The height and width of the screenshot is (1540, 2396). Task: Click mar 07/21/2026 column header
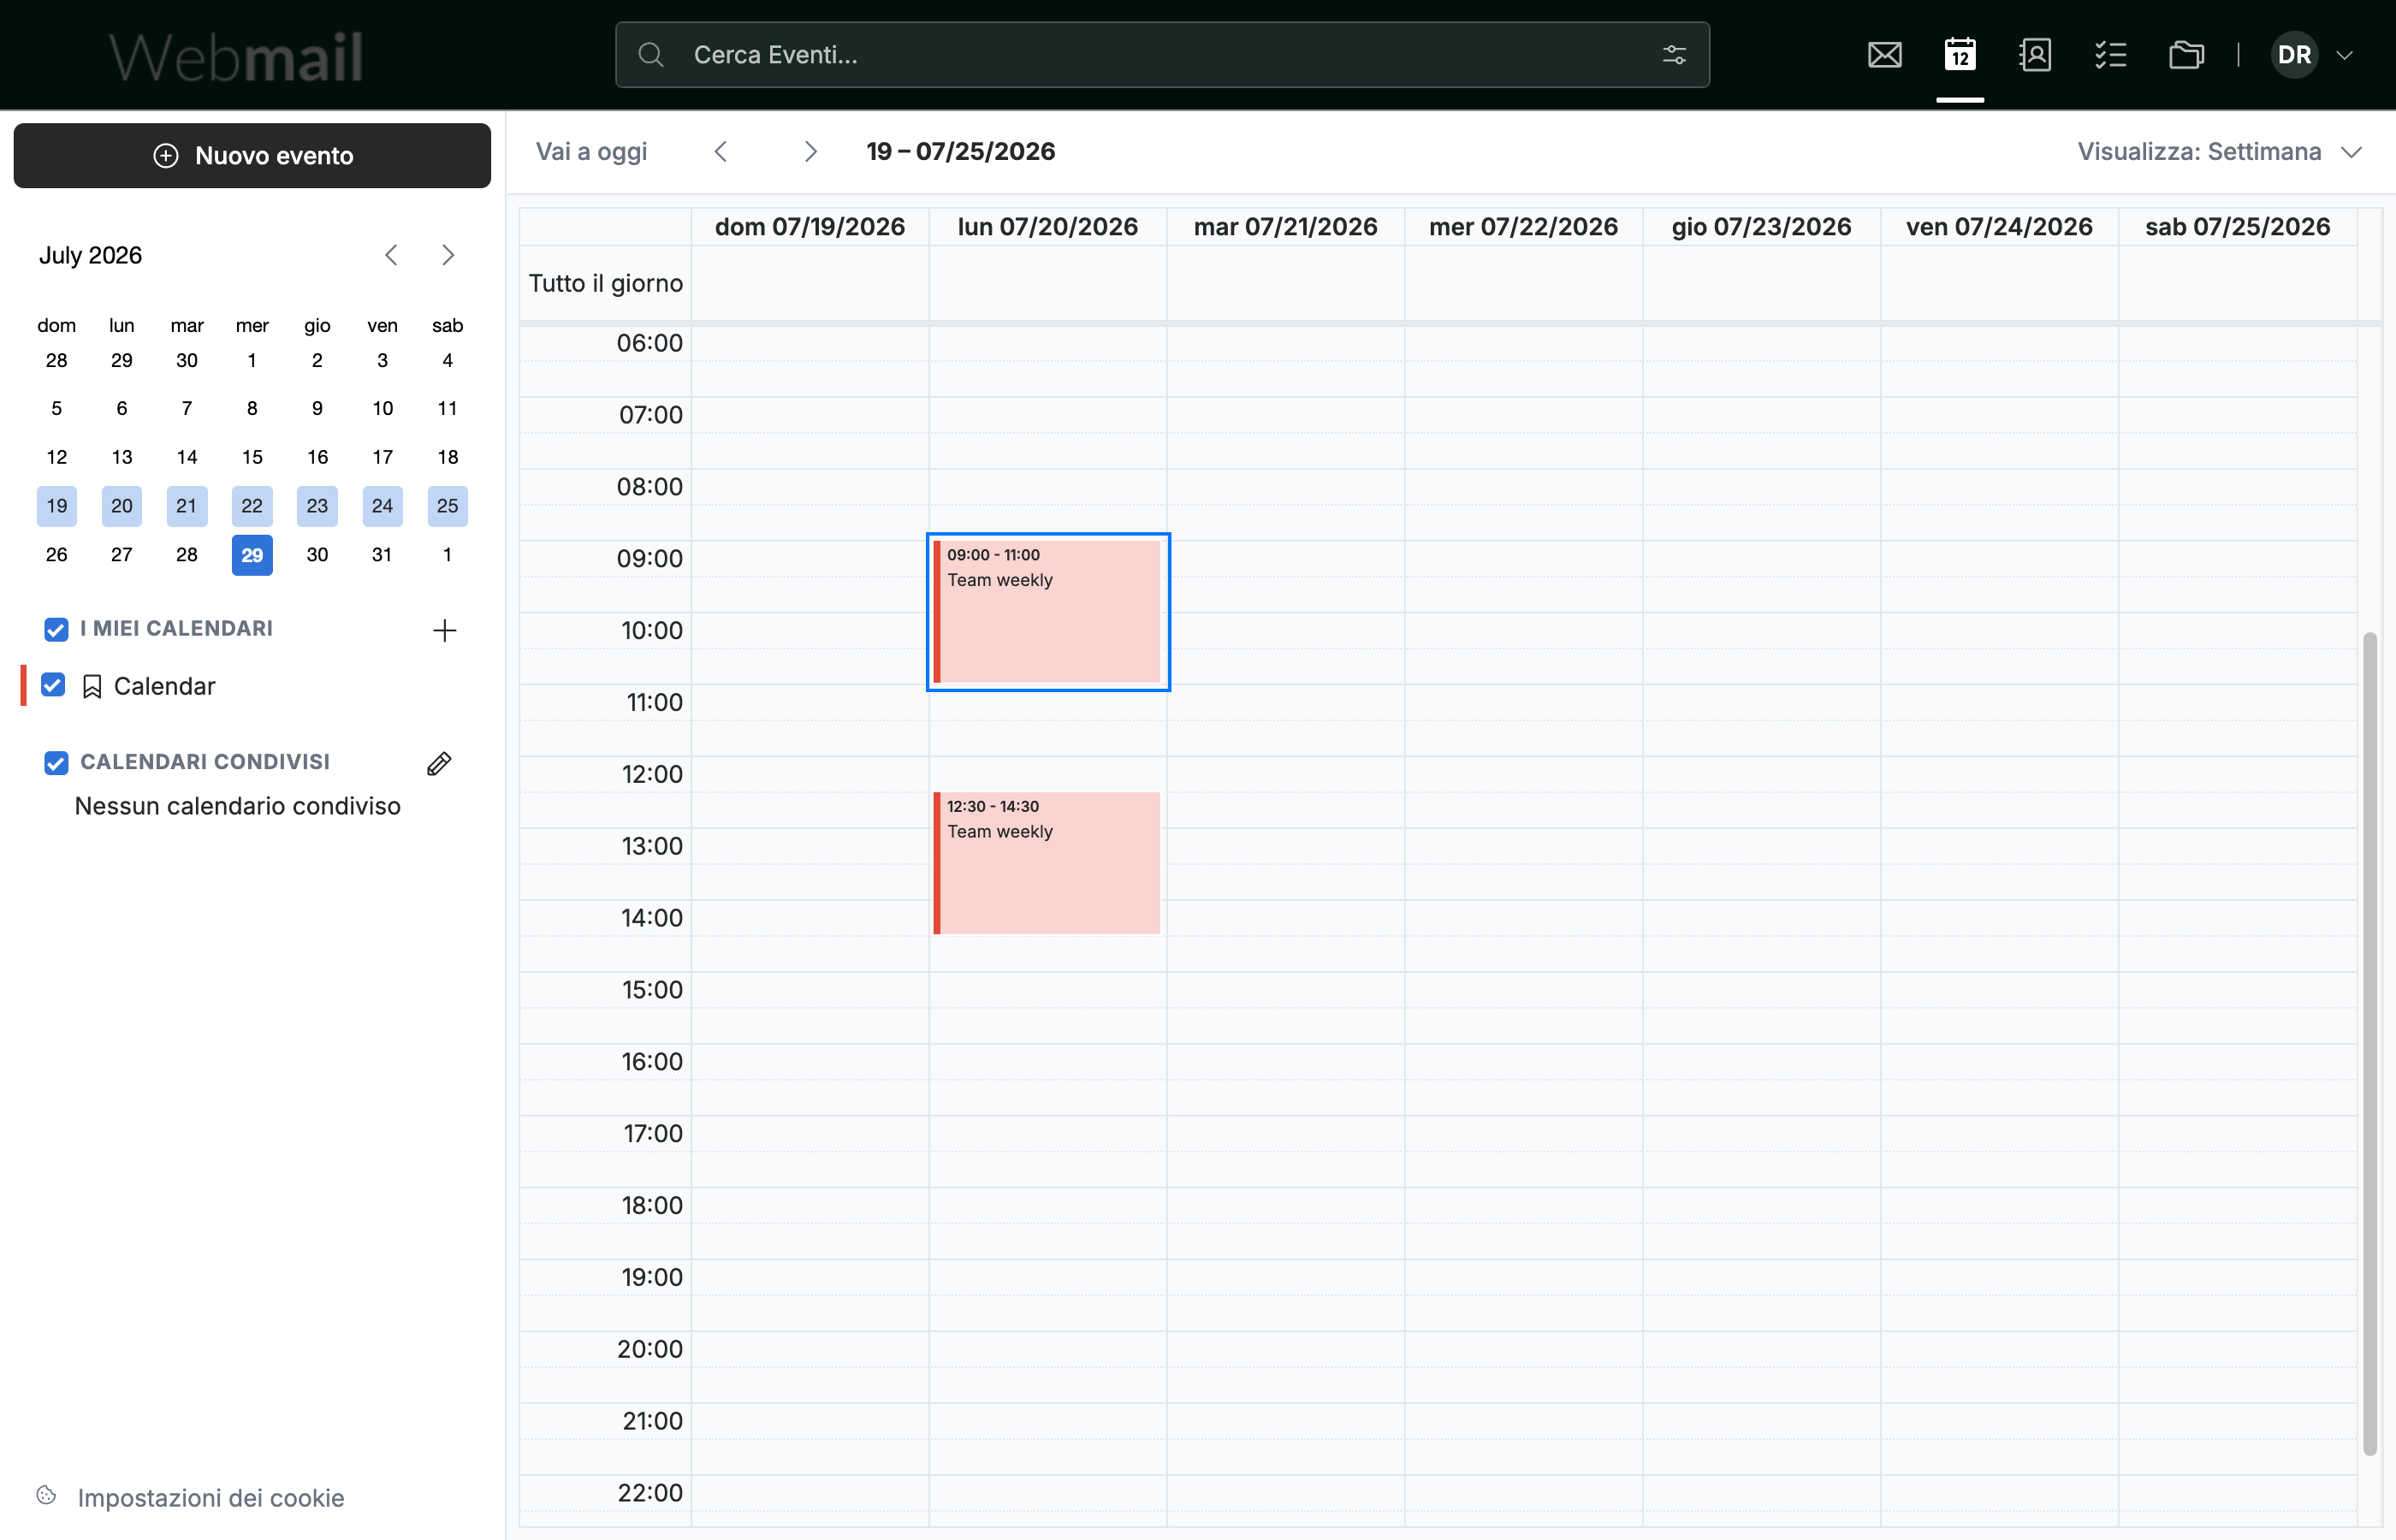(1286, 227)
